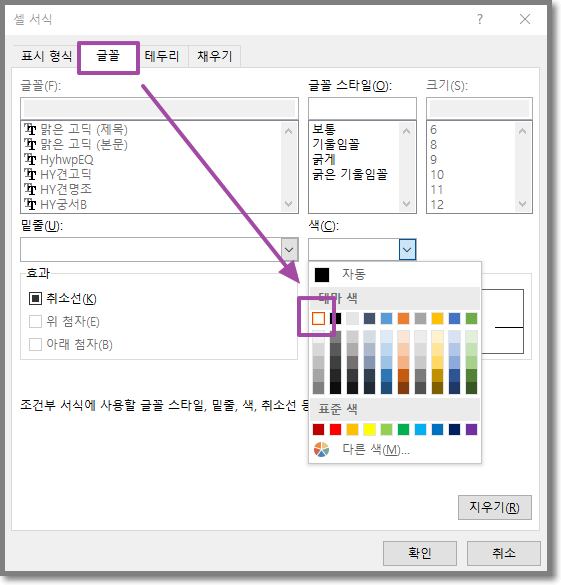Pick the orange theme color swatch
The image size is (561, 585).
tap(404, 318)
